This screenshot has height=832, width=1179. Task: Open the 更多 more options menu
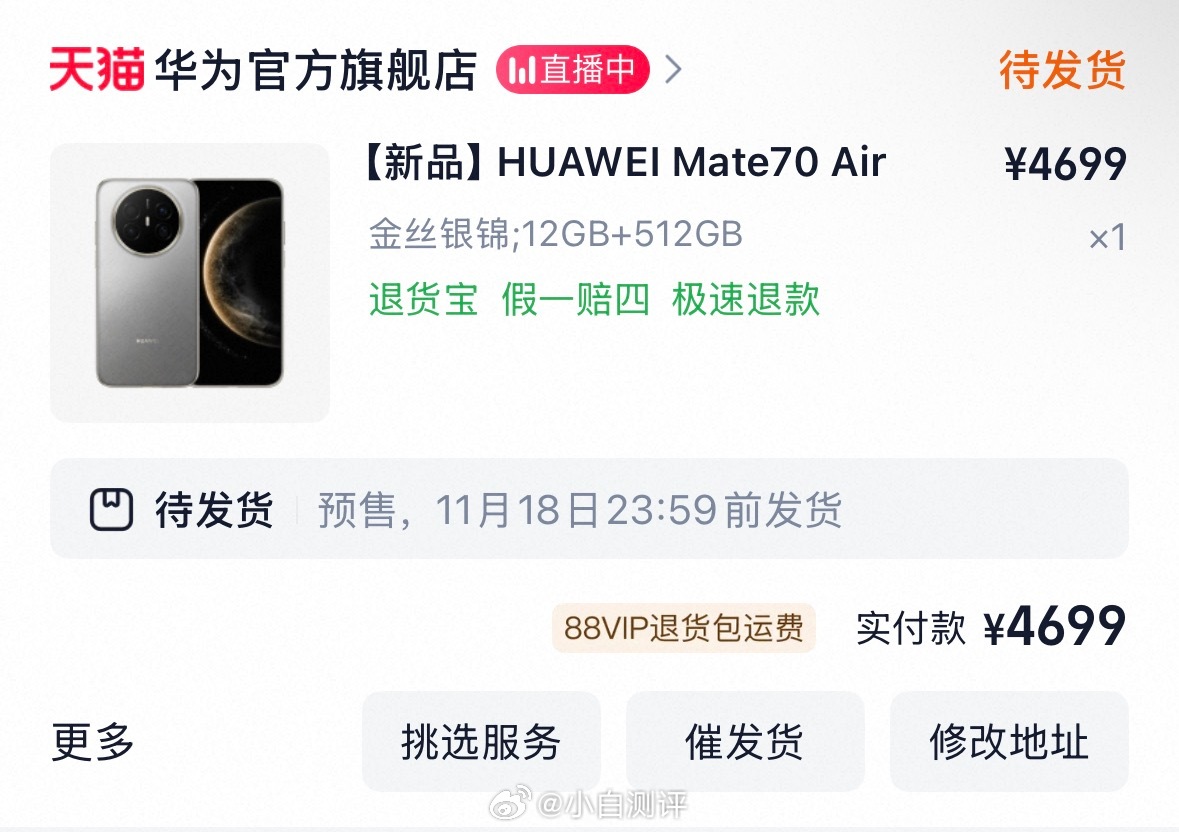tap(92, 741)
